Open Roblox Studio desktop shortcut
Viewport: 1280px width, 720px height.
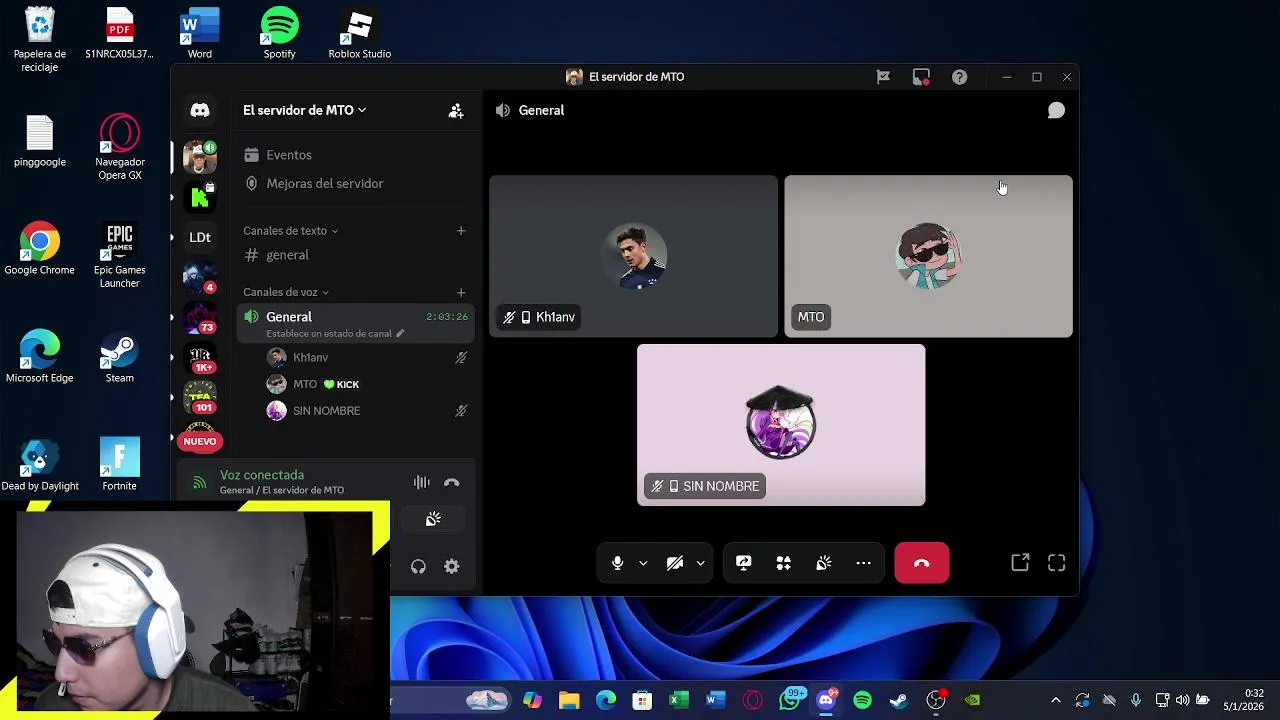coord(360,34)
